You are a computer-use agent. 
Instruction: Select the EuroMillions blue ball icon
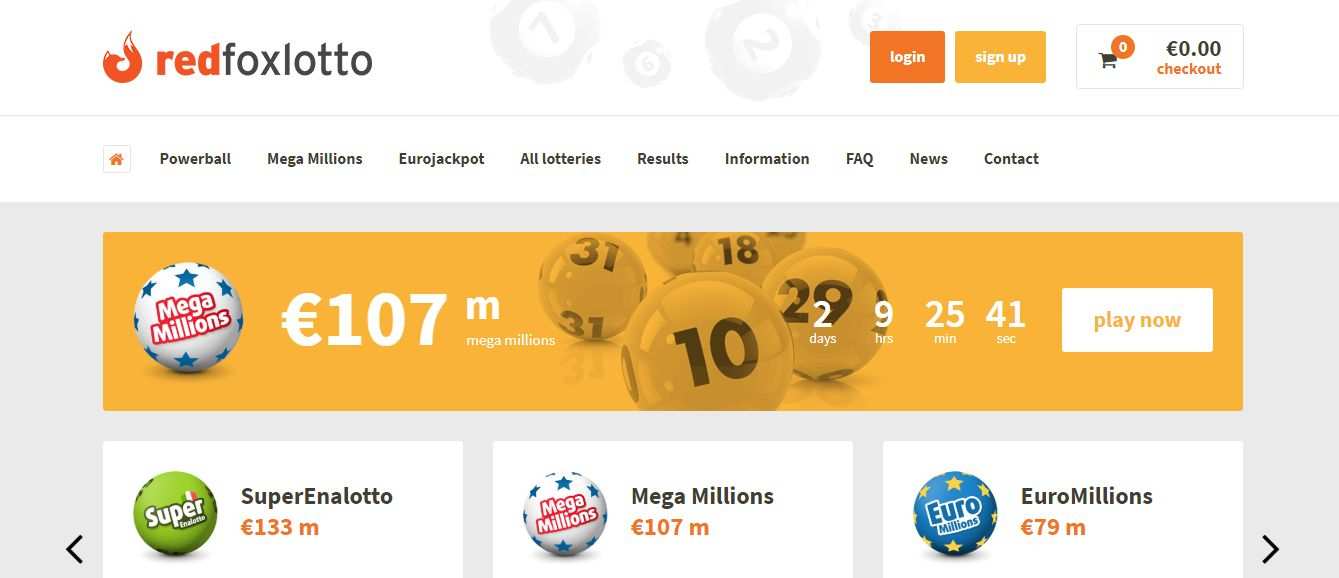tap(955, 514)
